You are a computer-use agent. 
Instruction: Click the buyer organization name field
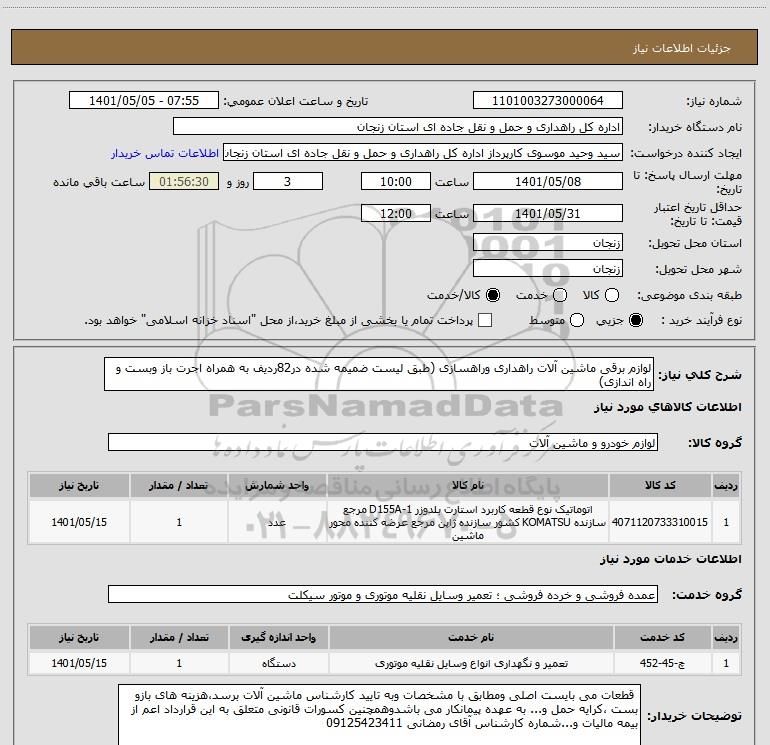[398, 127]
